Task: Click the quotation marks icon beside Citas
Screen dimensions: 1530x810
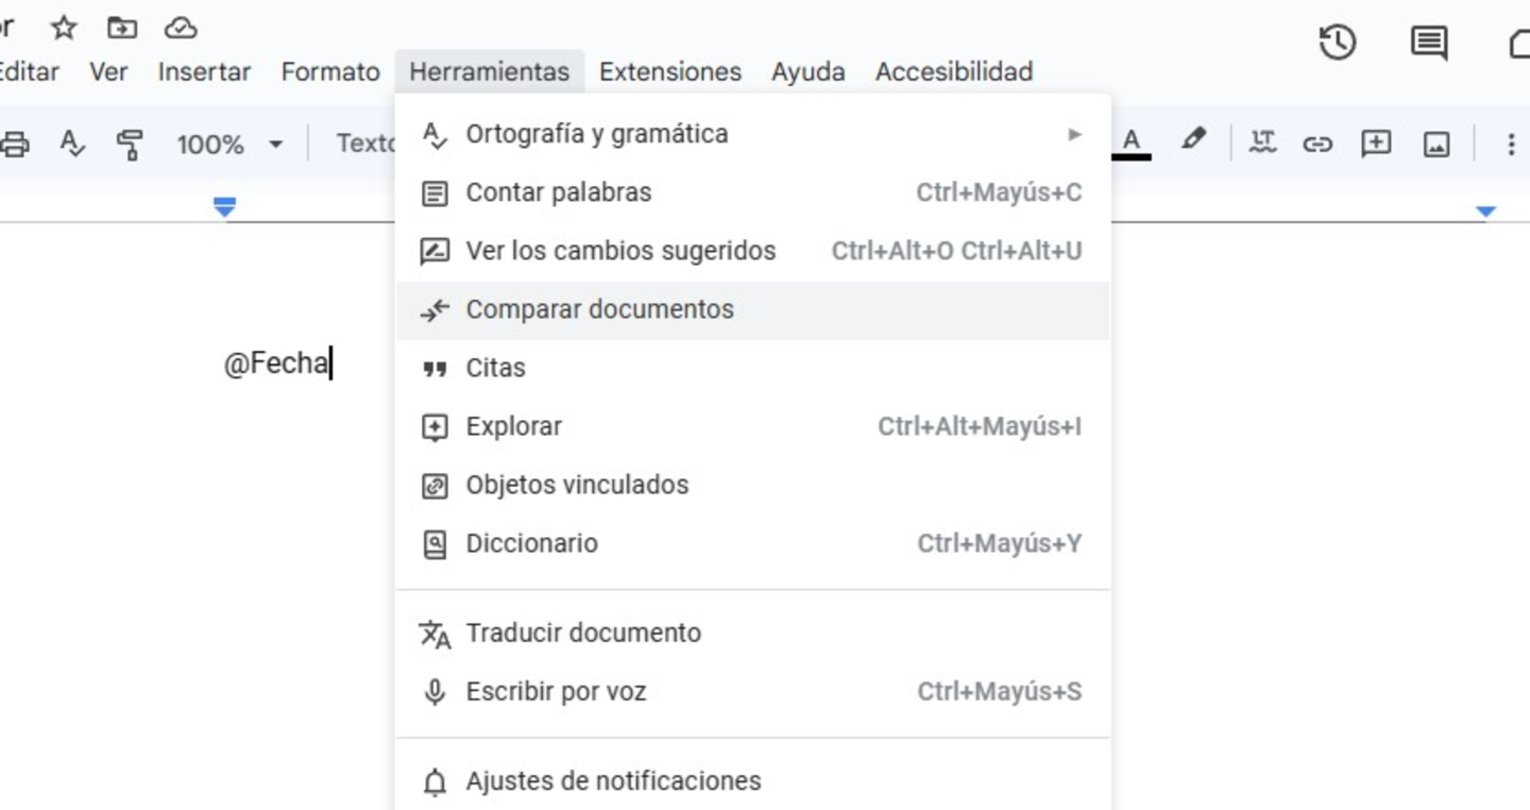Action: click(x=434, y=369)
